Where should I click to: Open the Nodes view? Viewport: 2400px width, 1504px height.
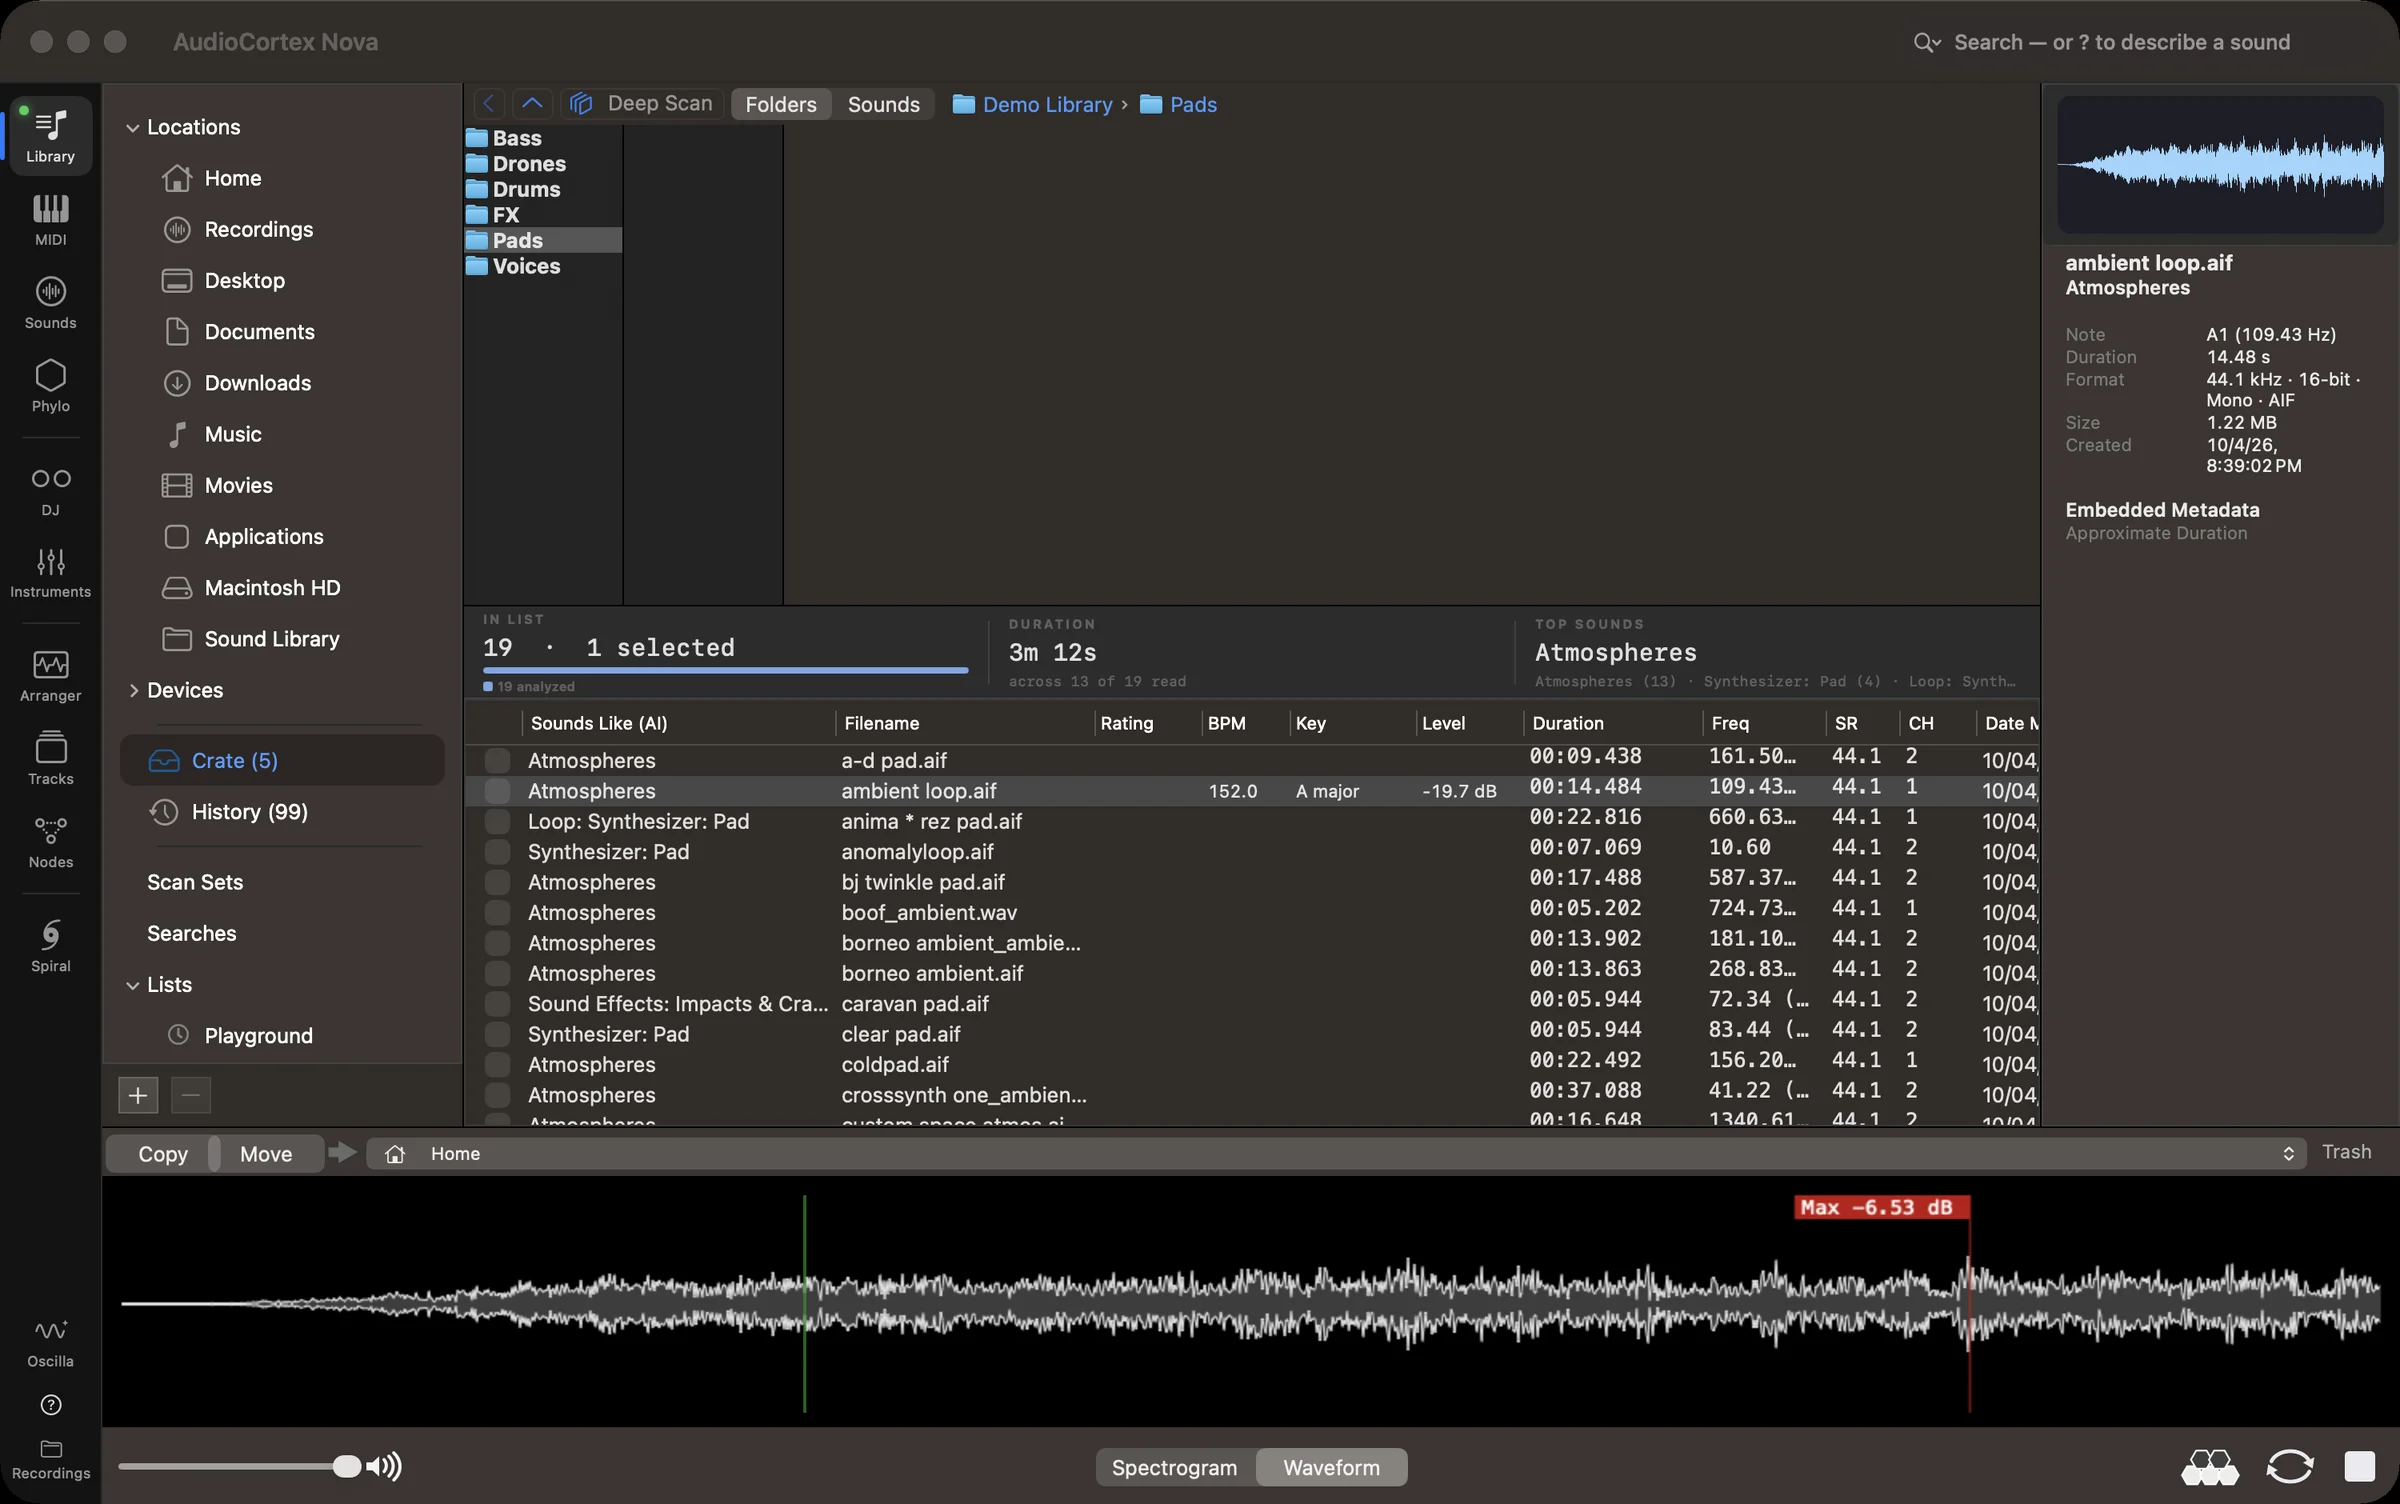pos(50,842)
